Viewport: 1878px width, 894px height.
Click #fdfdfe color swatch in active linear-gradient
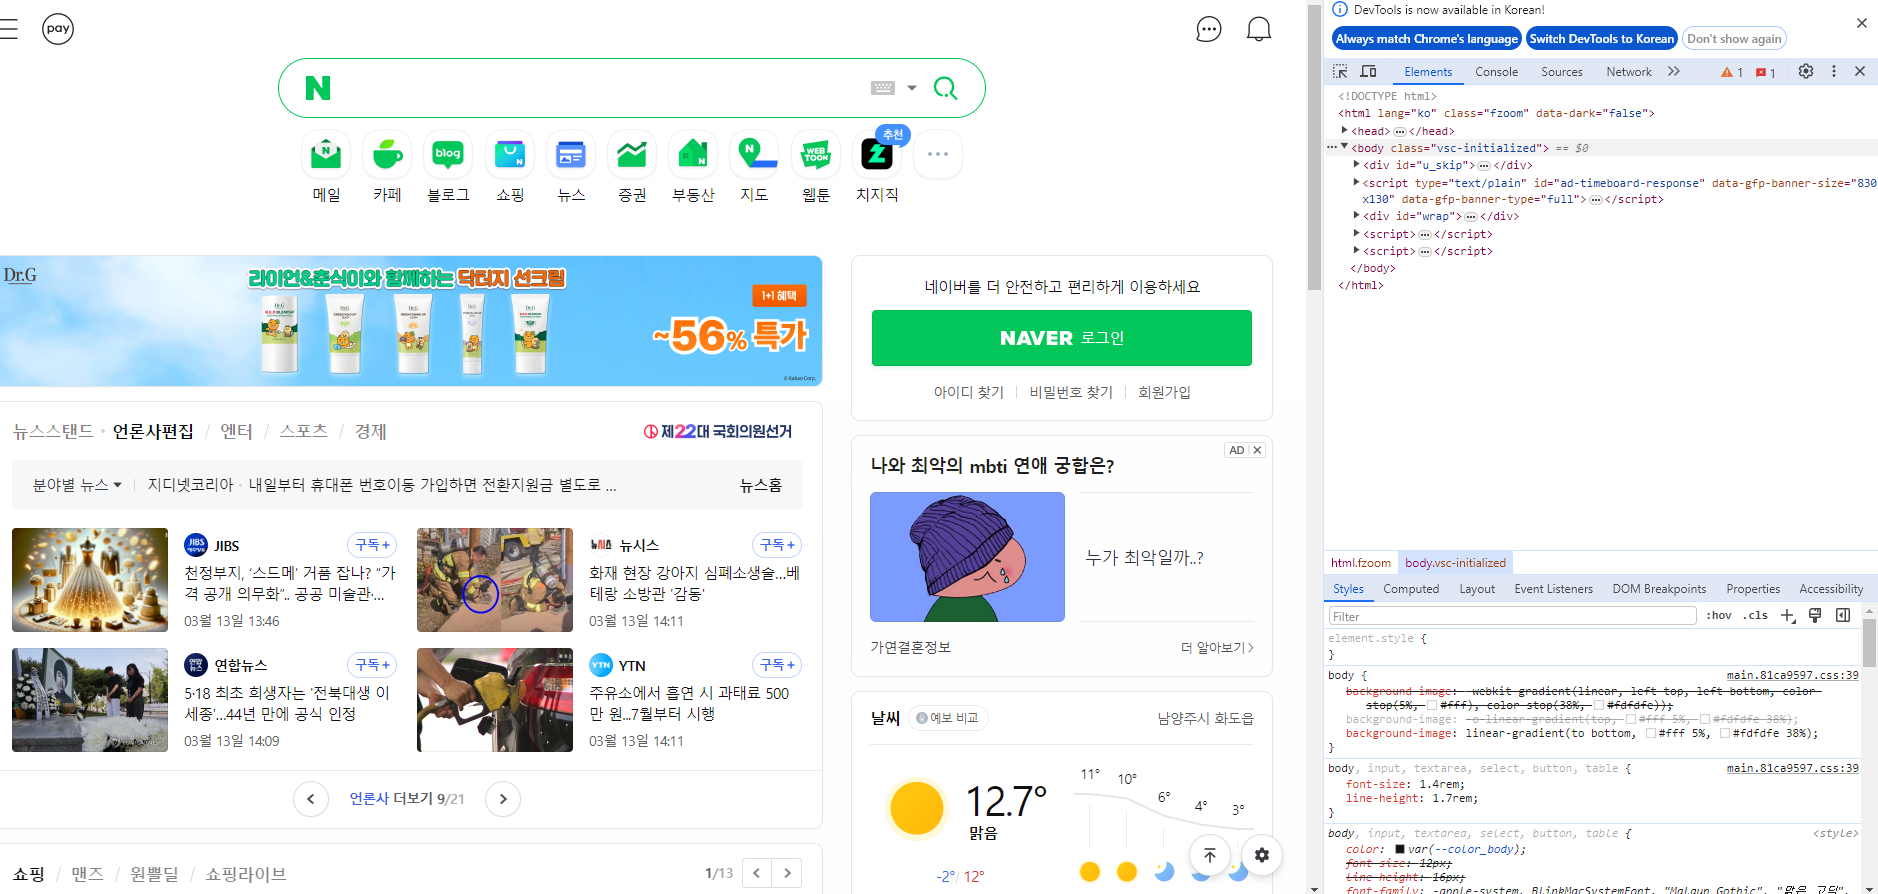[1725, 734]
